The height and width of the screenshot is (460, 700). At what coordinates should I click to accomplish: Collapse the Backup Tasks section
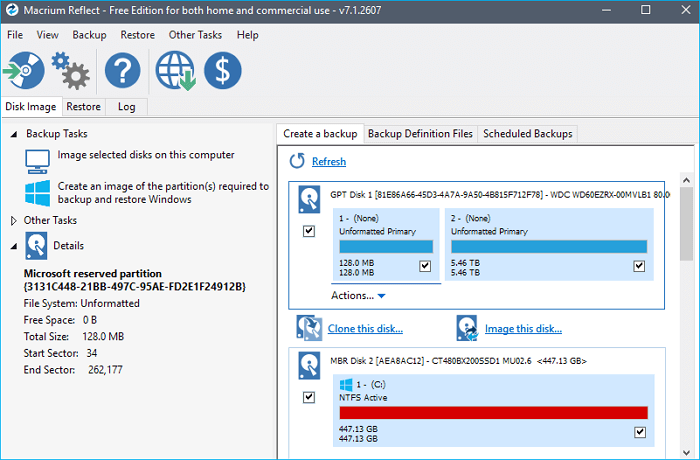point(14,133)
